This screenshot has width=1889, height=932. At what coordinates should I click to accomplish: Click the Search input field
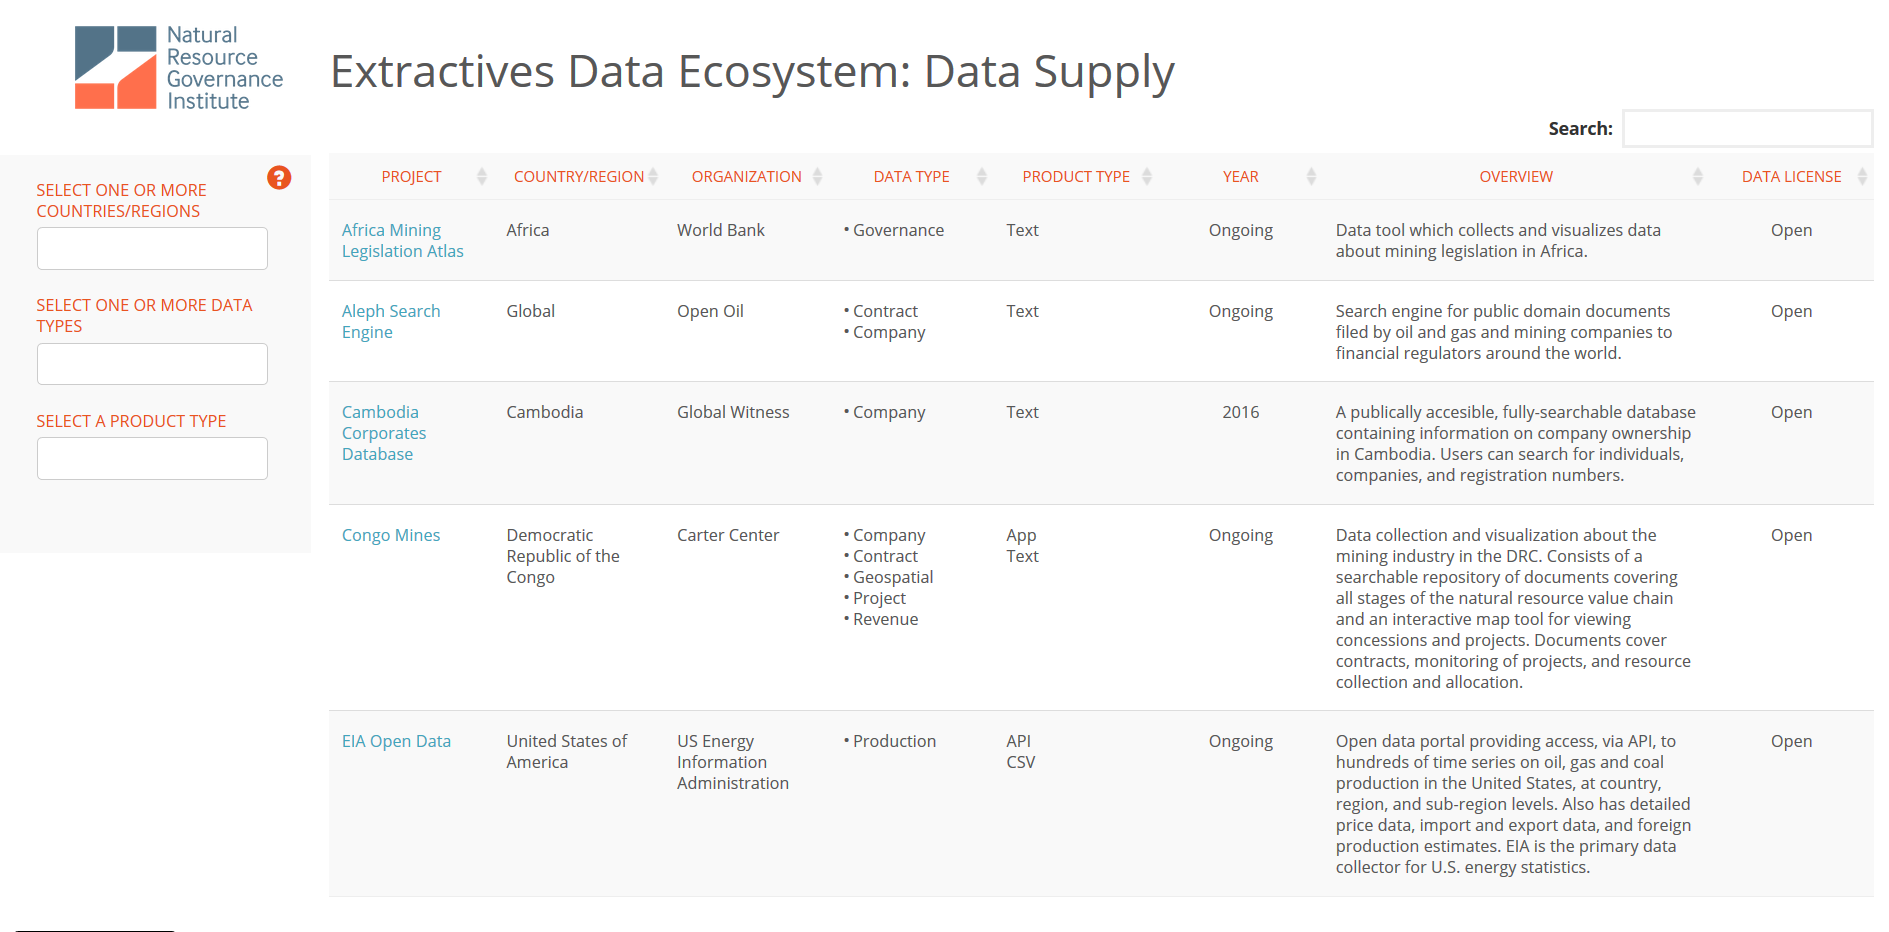pyautogui.click(x=1747, y=129)
